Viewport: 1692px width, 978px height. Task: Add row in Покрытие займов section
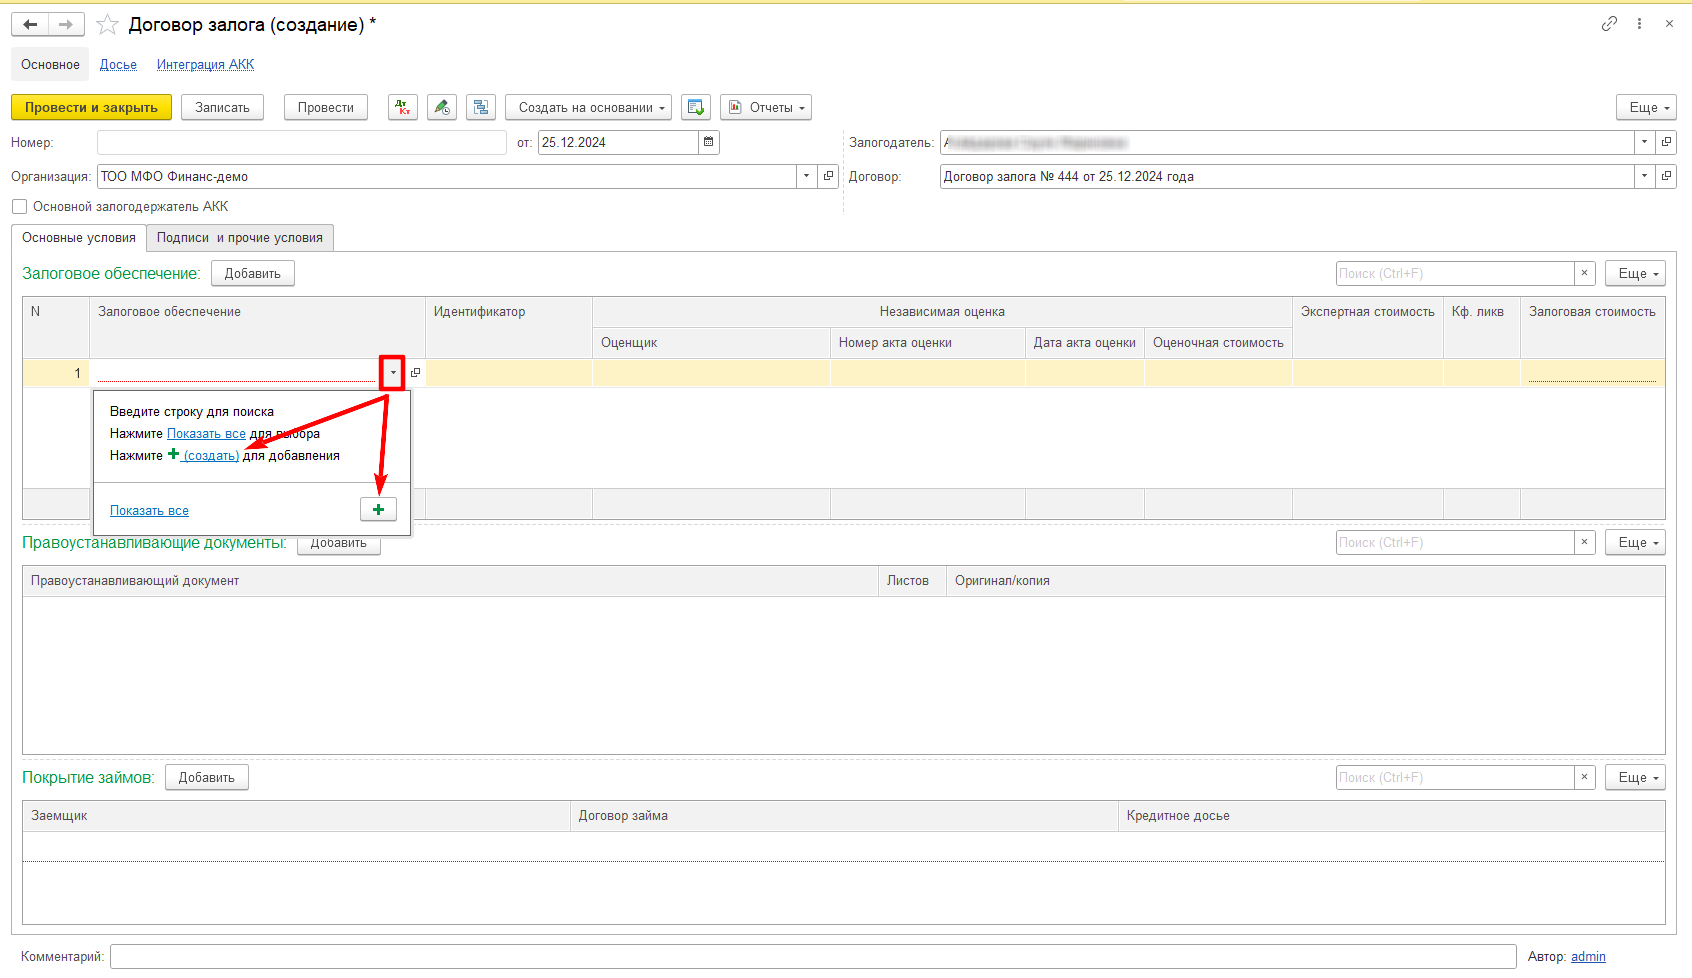pyautogui.click(x=207, y=777)
